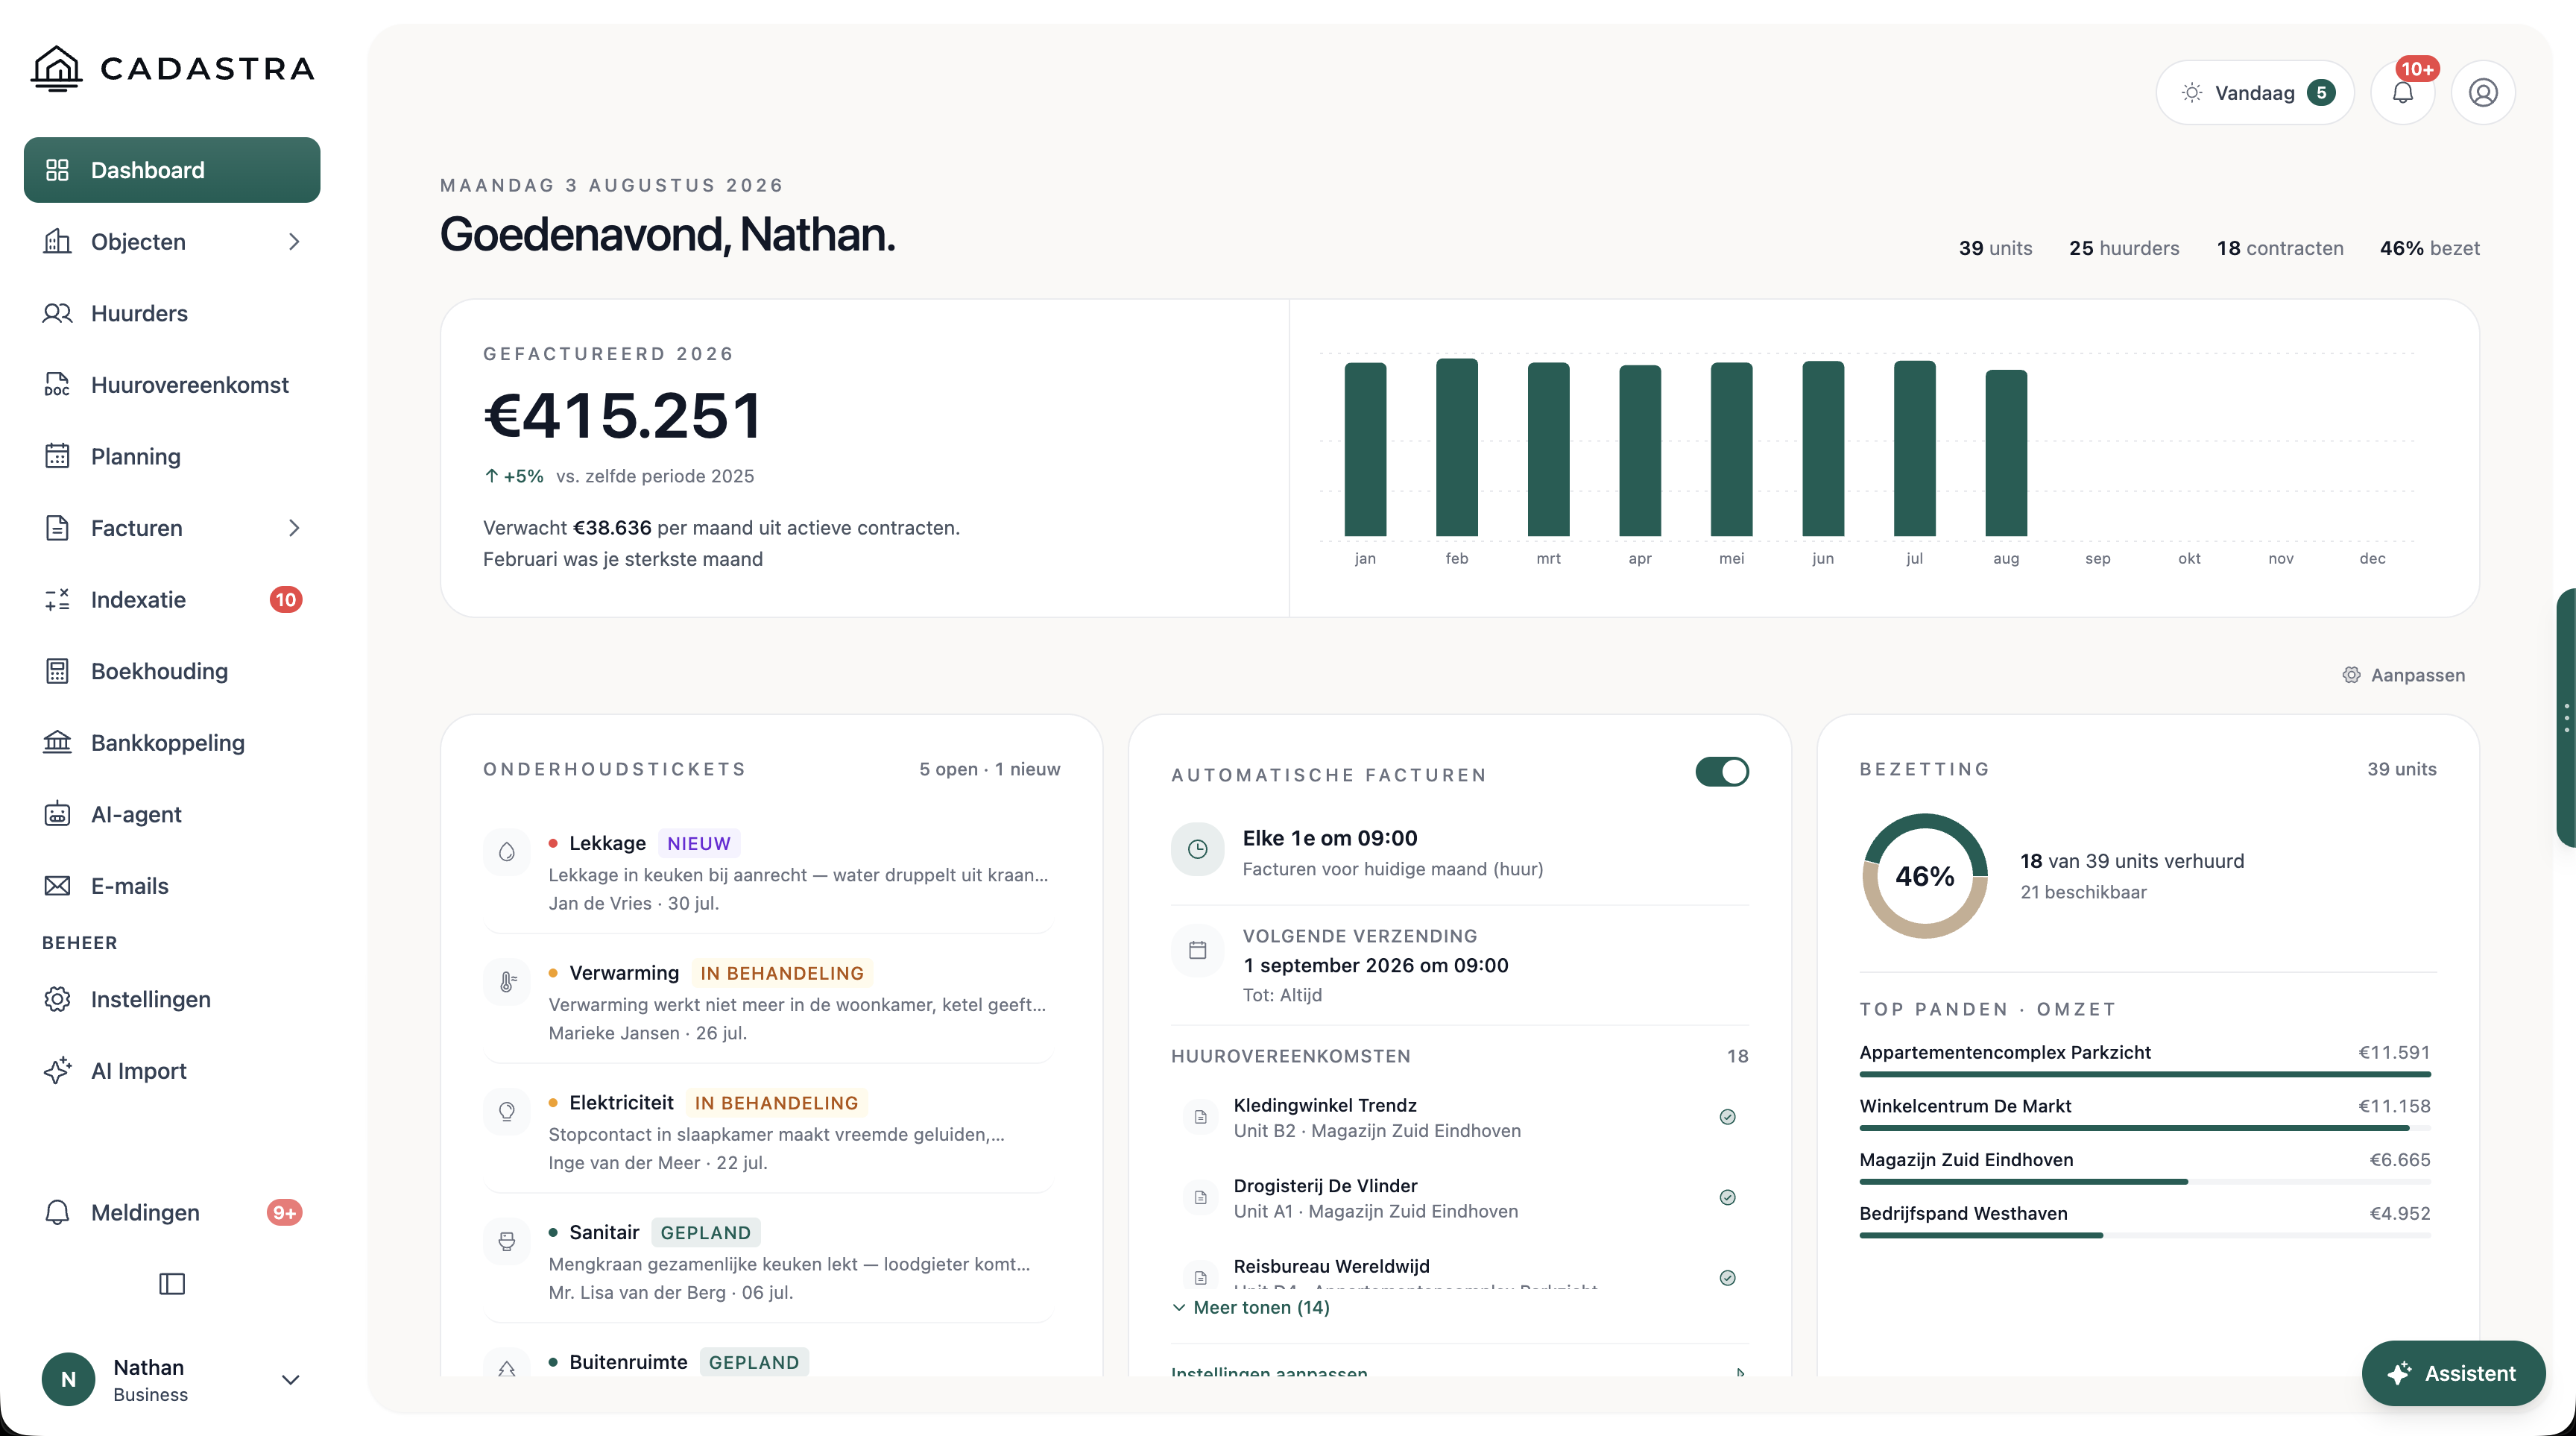Open the user profile icon
The image size is (2576, 1436).
(x=2483, y=93)
